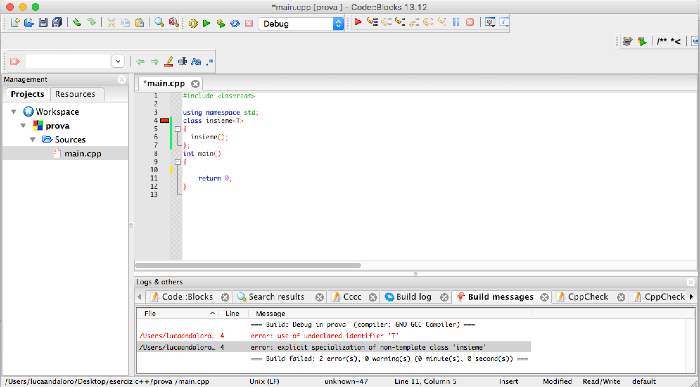Open the build target Debug dropdown
Screen dimensions: 700x387
(301, 24)
